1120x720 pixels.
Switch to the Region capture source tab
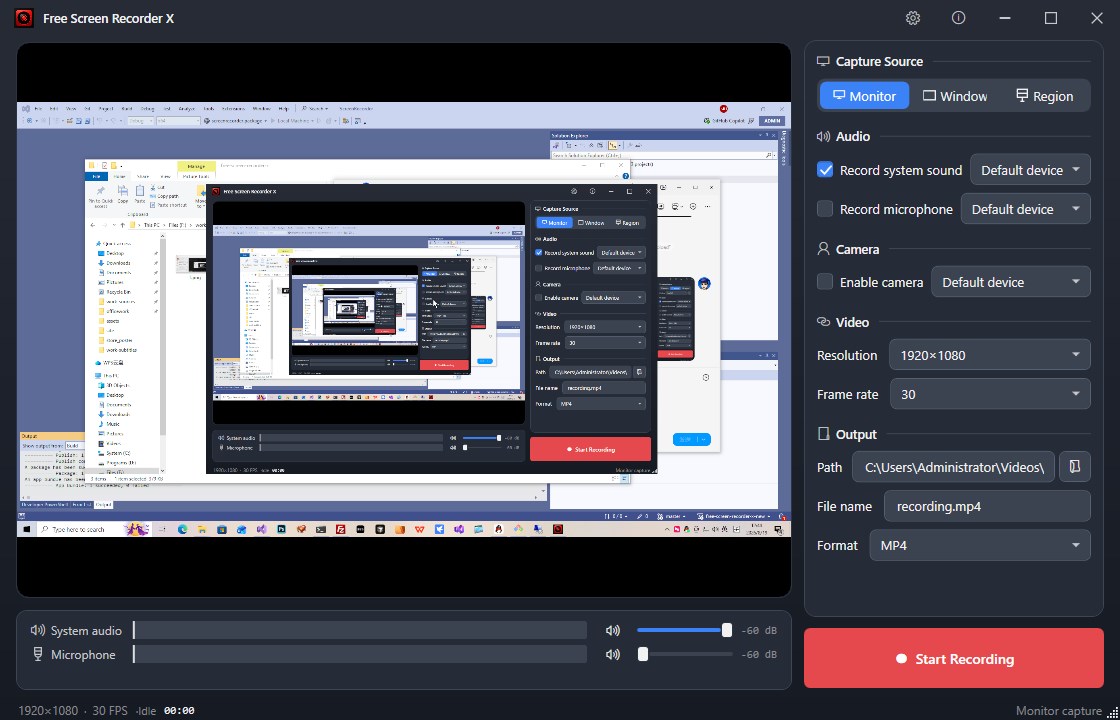tap(1044, 96)
